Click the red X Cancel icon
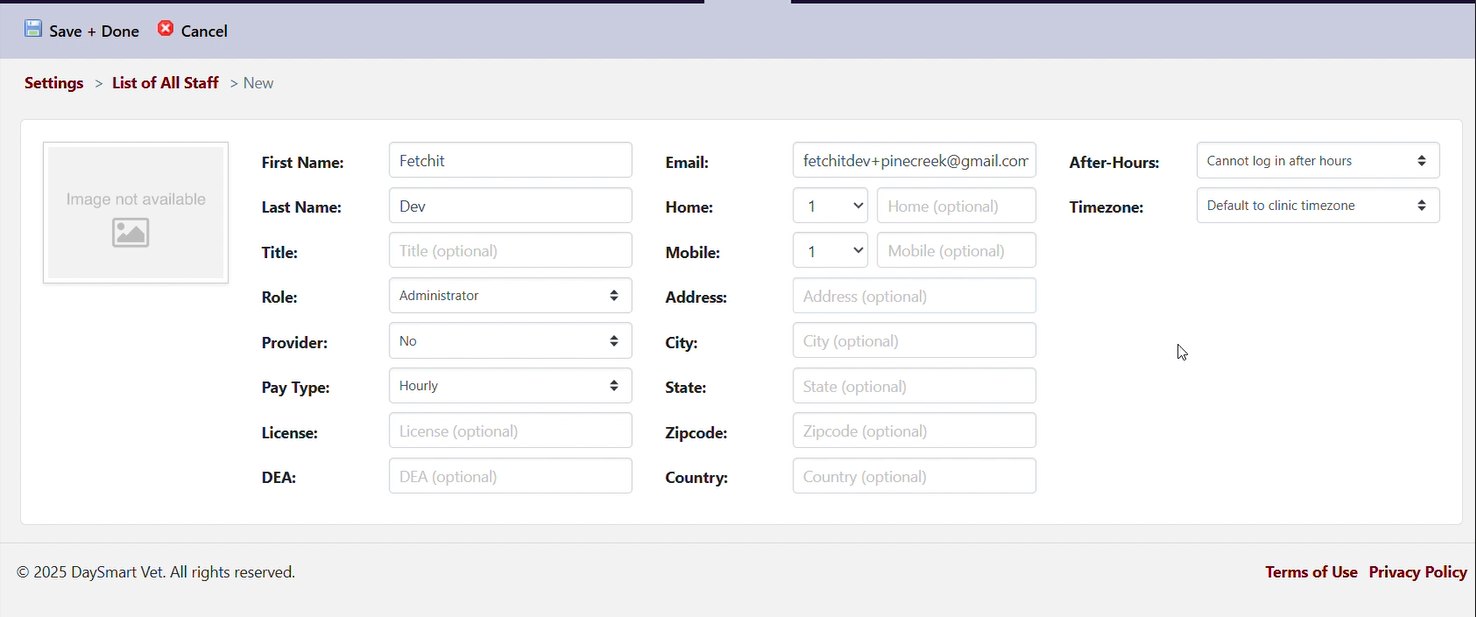This screenshot has height=617, width=1476. (166, 29)
